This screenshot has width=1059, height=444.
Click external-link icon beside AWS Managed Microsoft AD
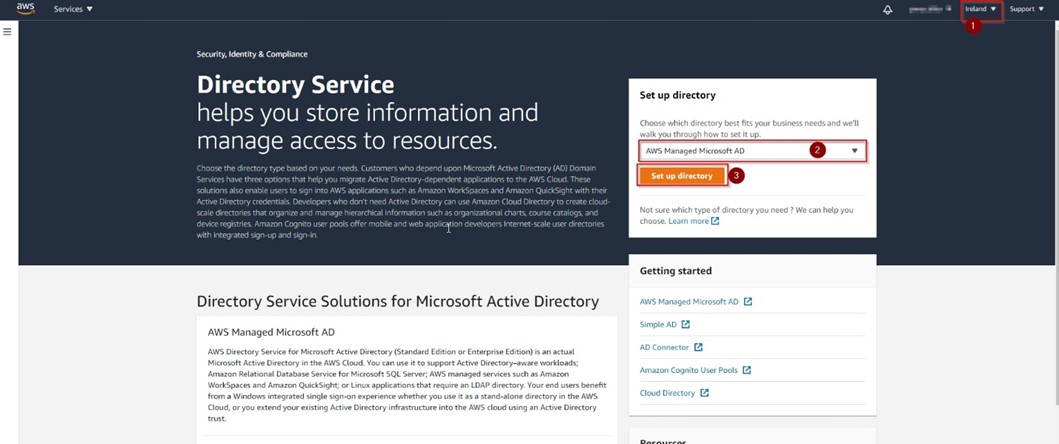point(748,302)
